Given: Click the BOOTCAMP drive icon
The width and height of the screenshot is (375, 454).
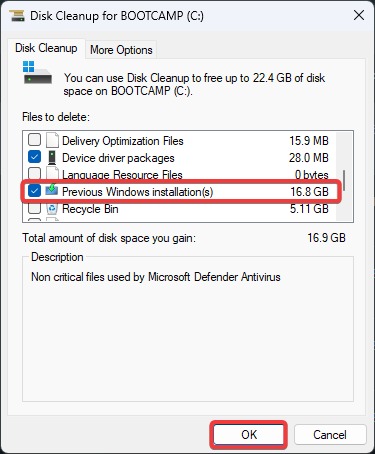Looking at the screenshot, I should (x=37, y=72).
